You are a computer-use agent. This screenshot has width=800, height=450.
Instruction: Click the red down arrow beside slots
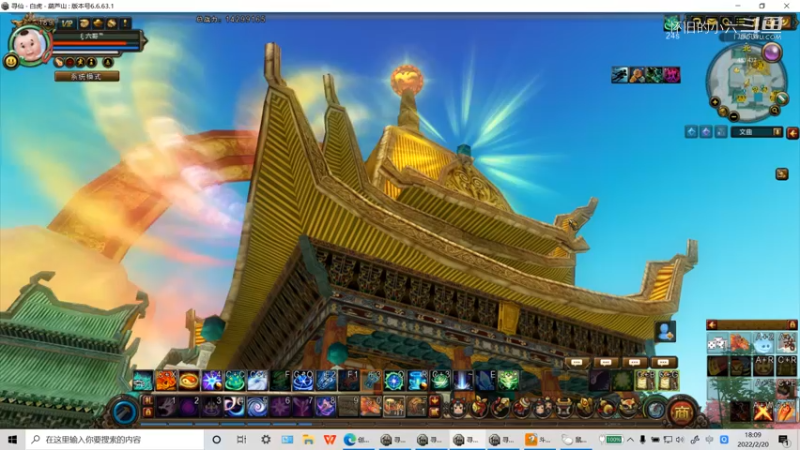435,401
